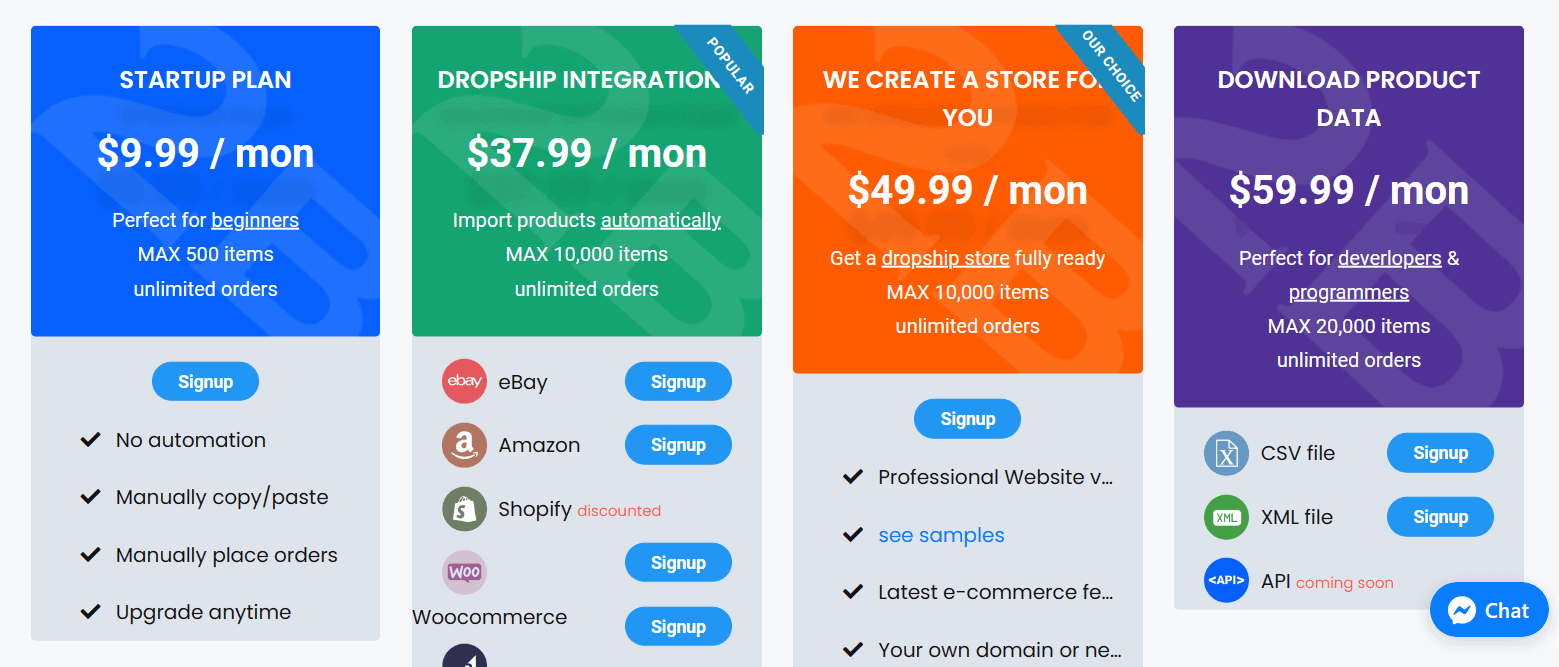
Task: Click the CSV file icon
Action: pos(1226,452)
